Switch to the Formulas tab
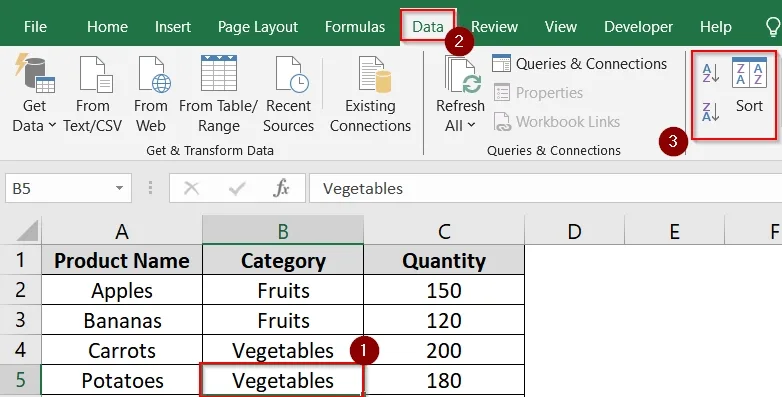782x397 pixels. pos(355,27)
